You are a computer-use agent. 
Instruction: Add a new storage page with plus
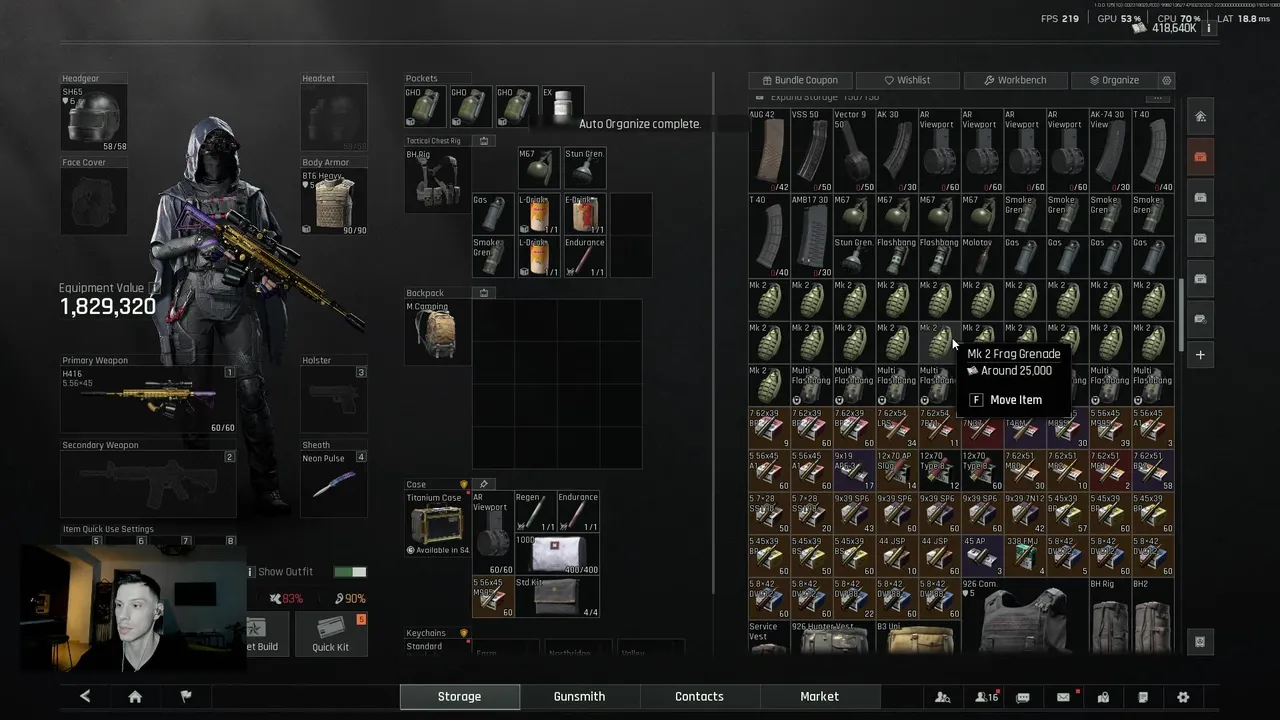[x=1200, y=355]
